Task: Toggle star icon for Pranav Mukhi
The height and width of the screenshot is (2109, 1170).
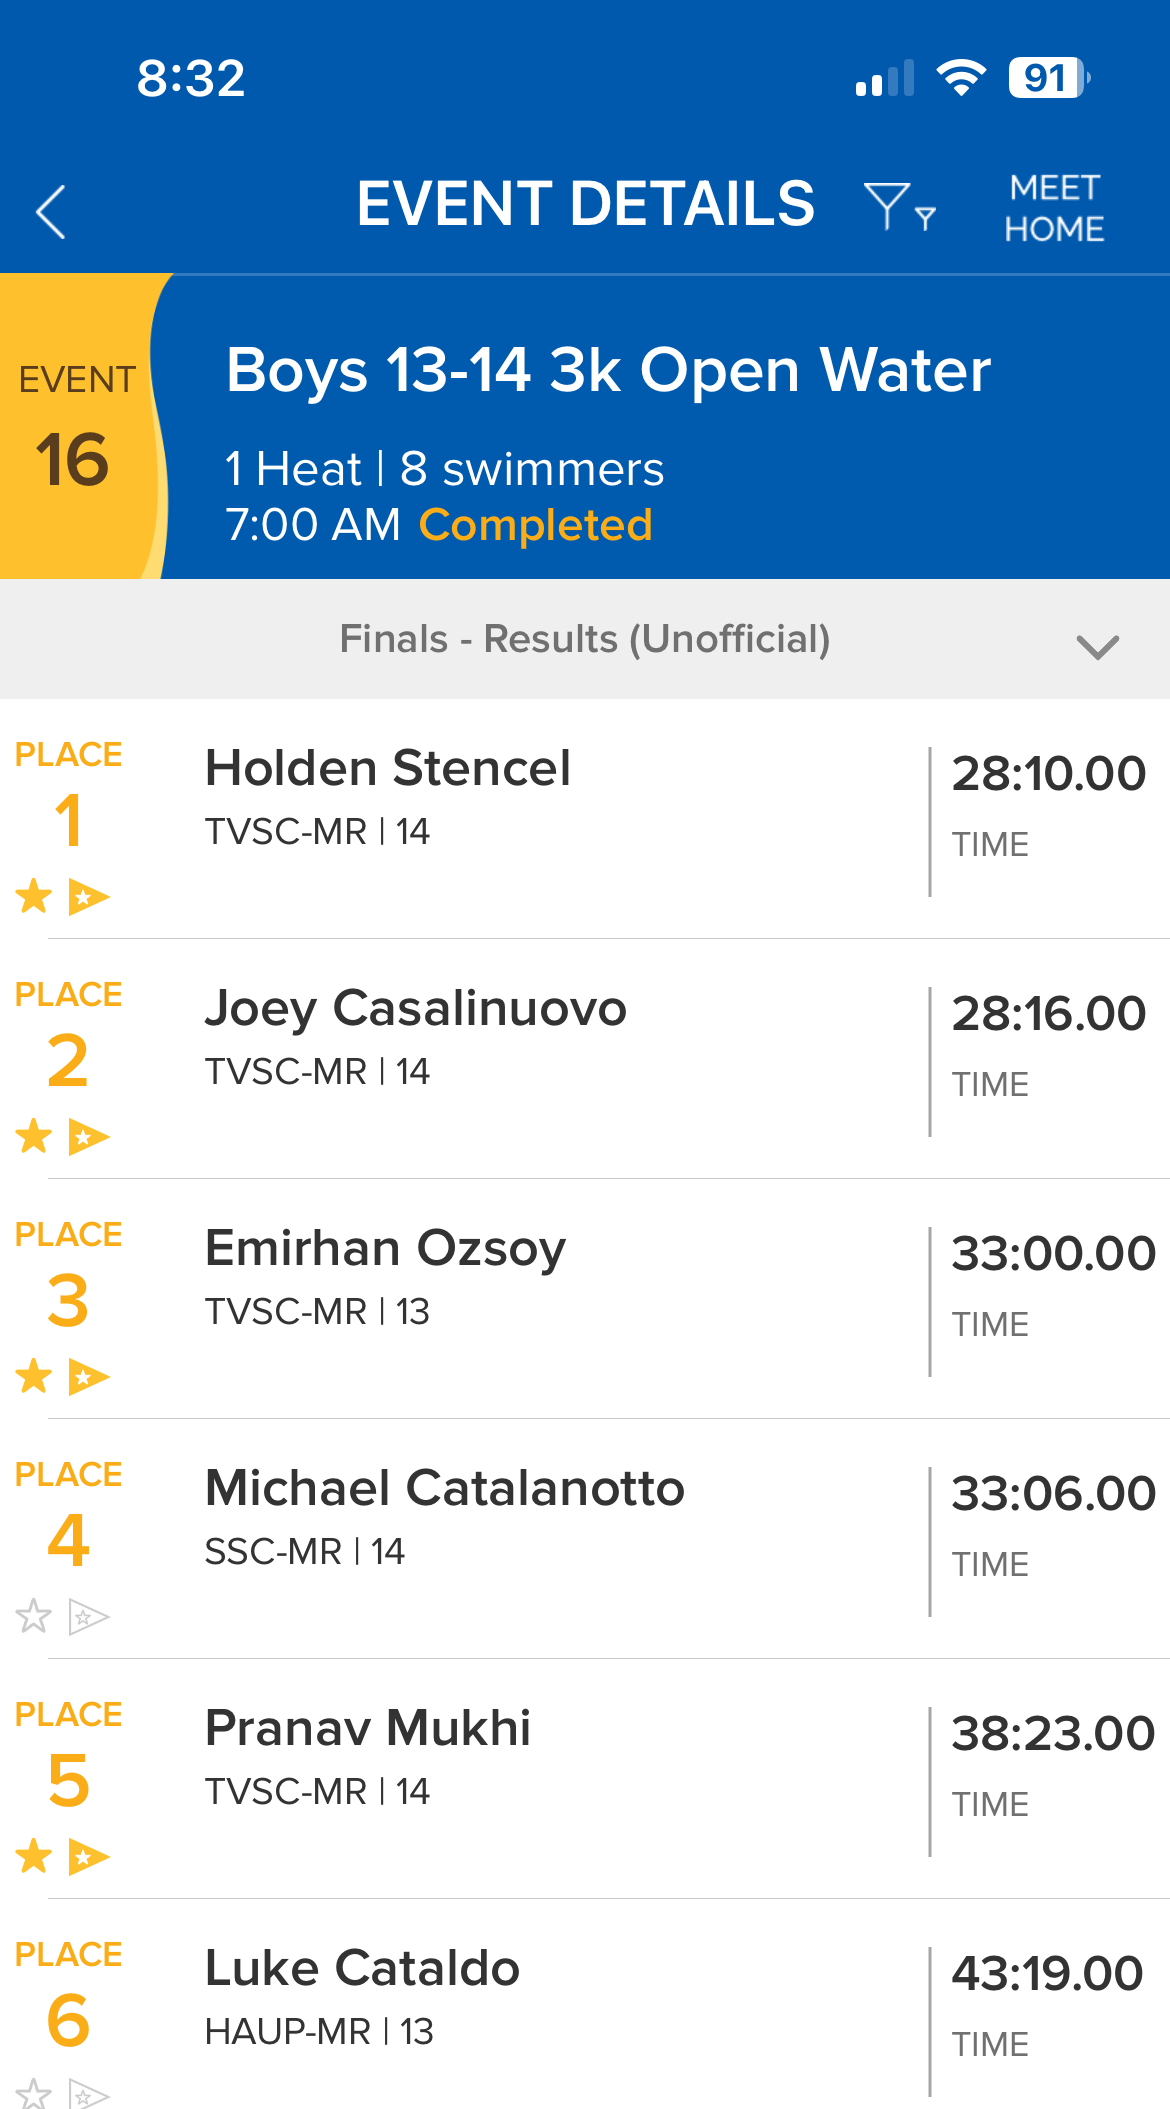Action: click(x=33, y=1856)
